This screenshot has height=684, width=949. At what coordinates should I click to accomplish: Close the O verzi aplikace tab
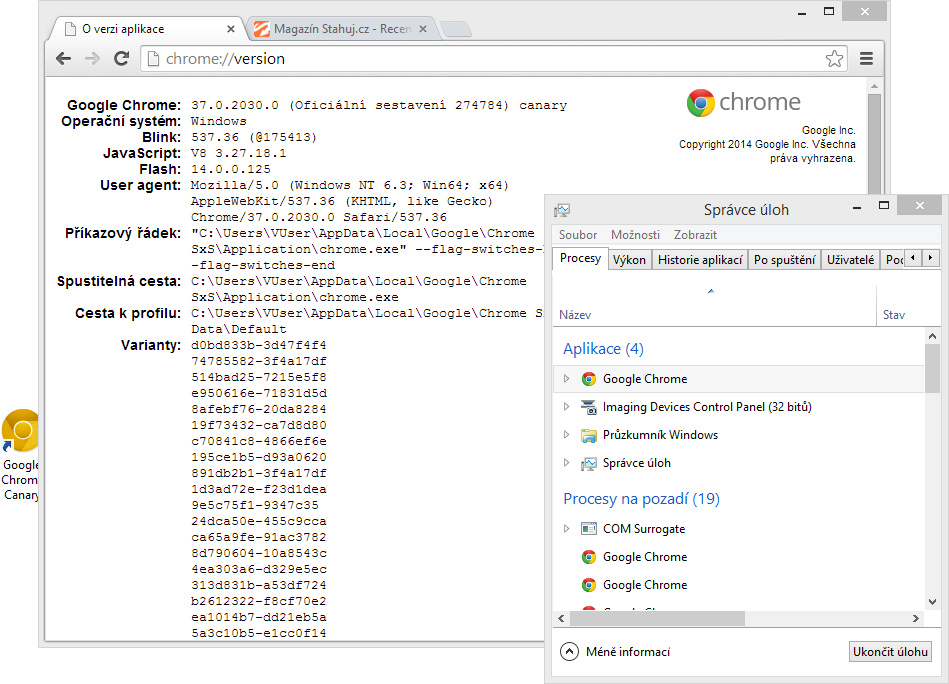point(231,29)
